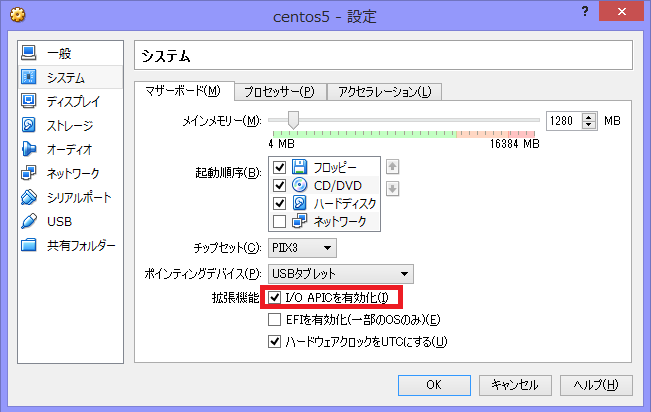The height and width of the screenshot is (412, 651).
Task: Click the ヘルプ(H) button
Action: pyautogui.click(x=596, y=385)
